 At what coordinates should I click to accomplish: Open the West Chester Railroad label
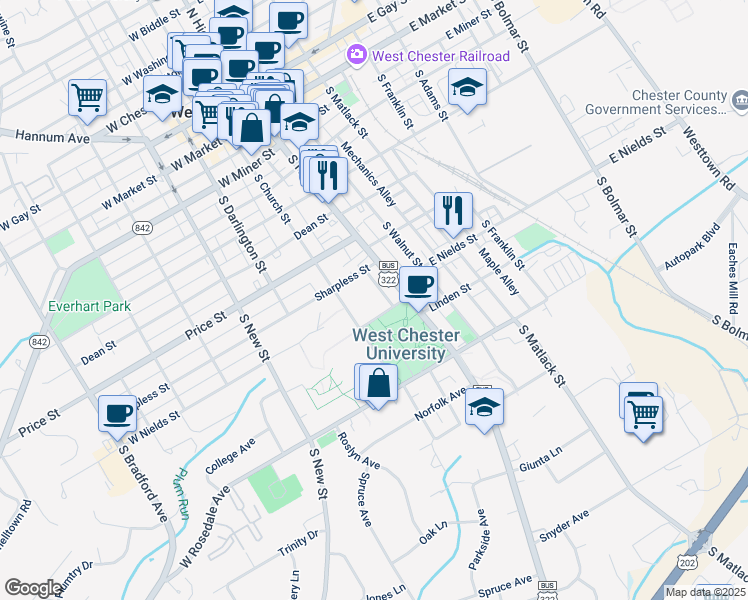click(x=441, y=56)
